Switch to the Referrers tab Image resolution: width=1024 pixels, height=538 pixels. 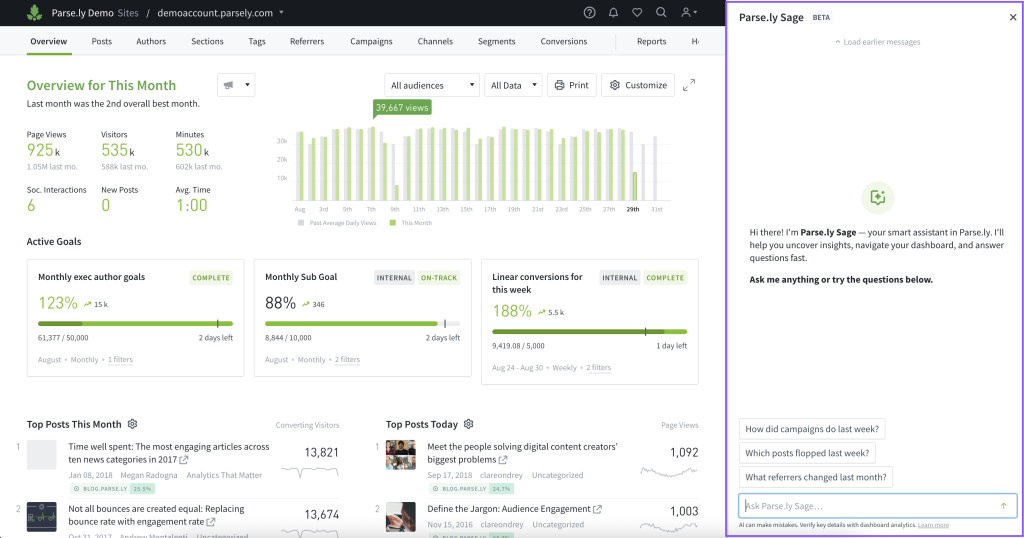tap(306, 42)
